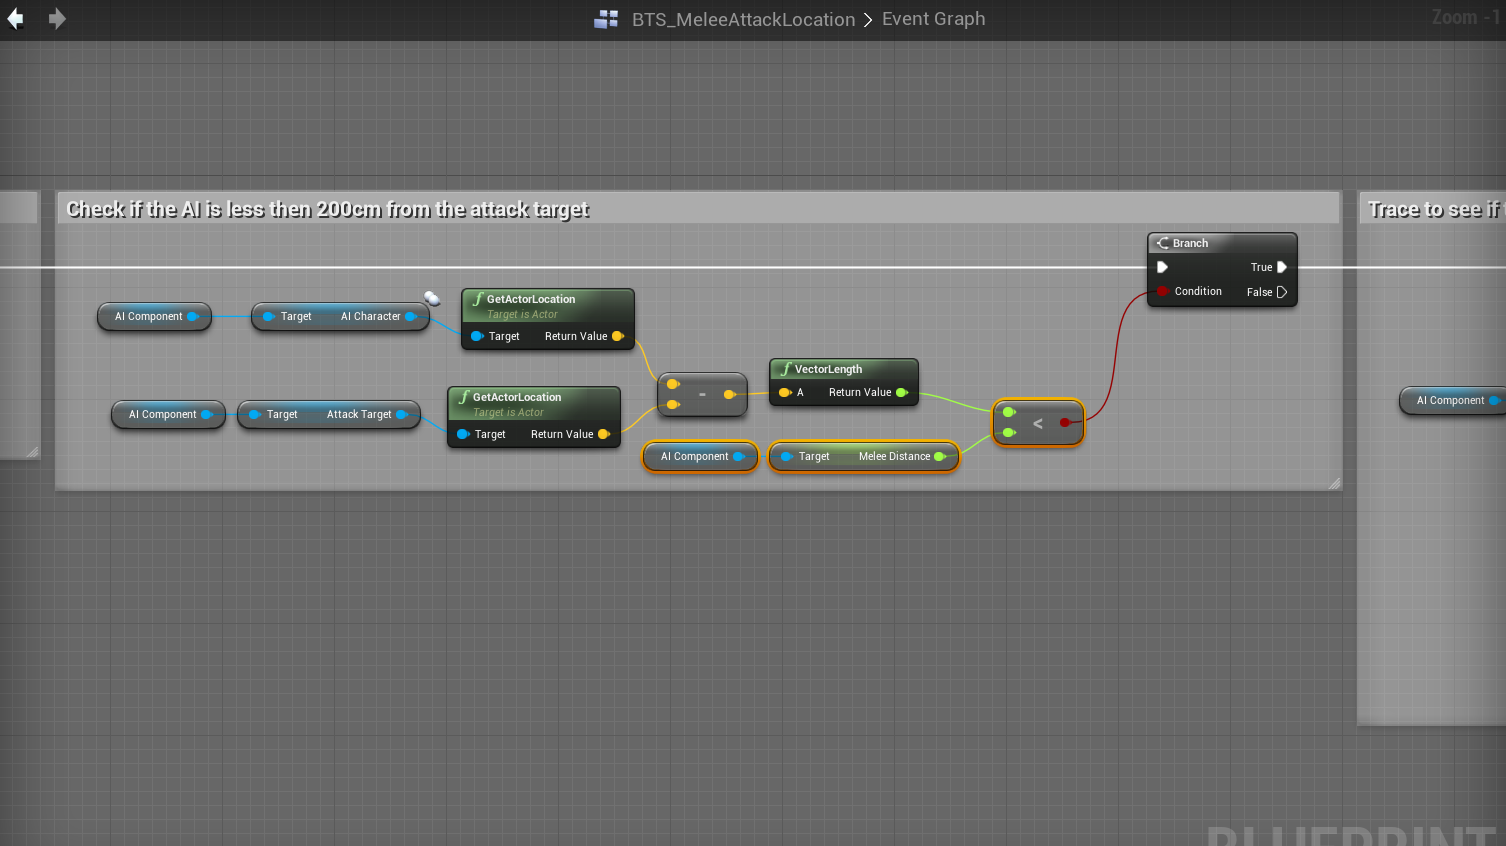Click the Branch True execution pin
This screenshot has height=846, width=1506.
point(1282,267)
